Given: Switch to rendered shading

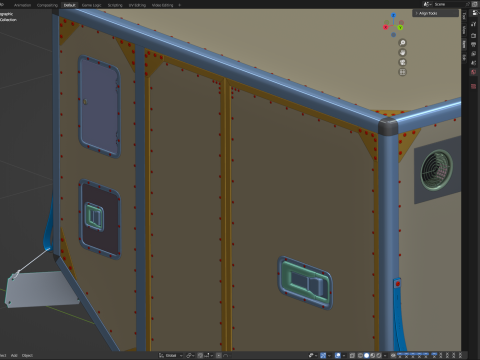Looking at the screenshot, I should click(379, 355).
